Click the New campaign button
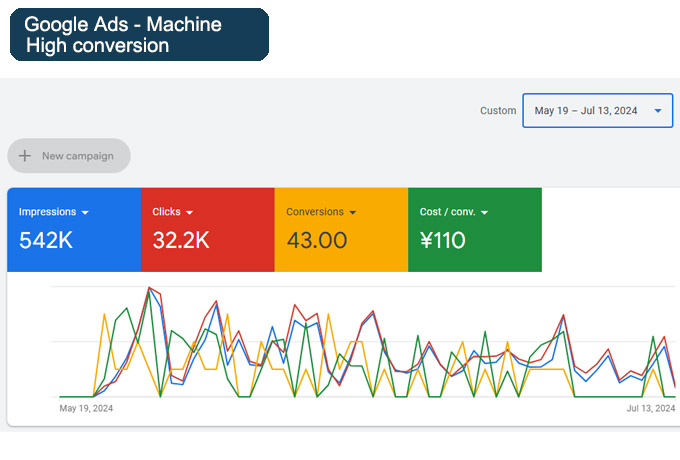The width and height of the screenshot is (680, 460). (69, 156)
